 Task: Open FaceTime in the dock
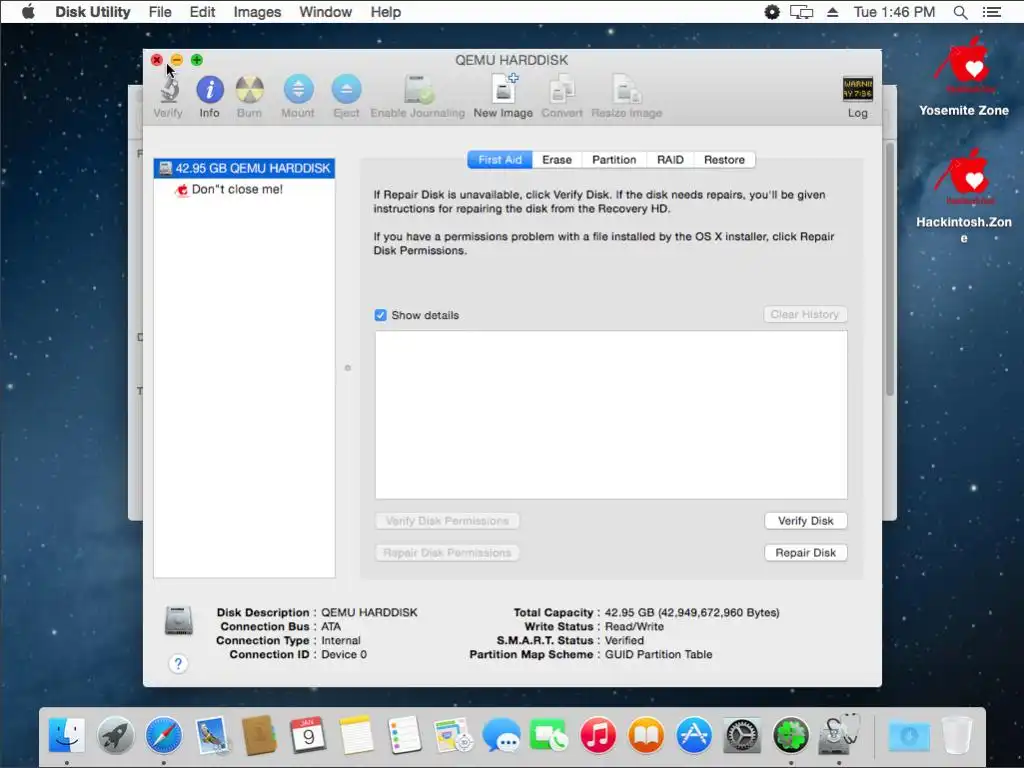coord(549,735)
